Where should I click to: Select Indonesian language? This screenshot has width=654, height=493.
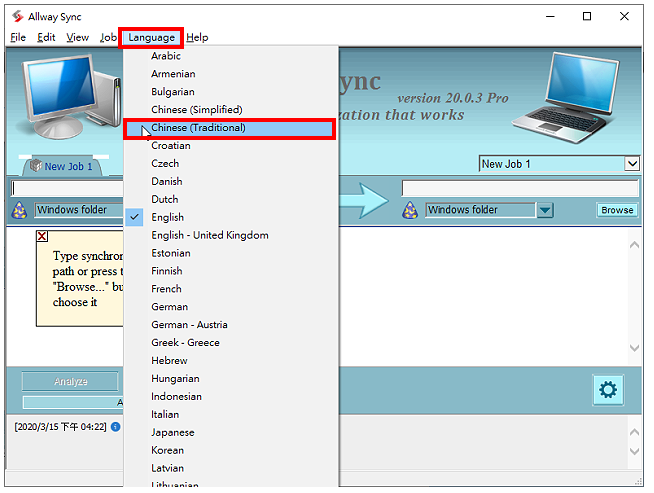point(231,397)
